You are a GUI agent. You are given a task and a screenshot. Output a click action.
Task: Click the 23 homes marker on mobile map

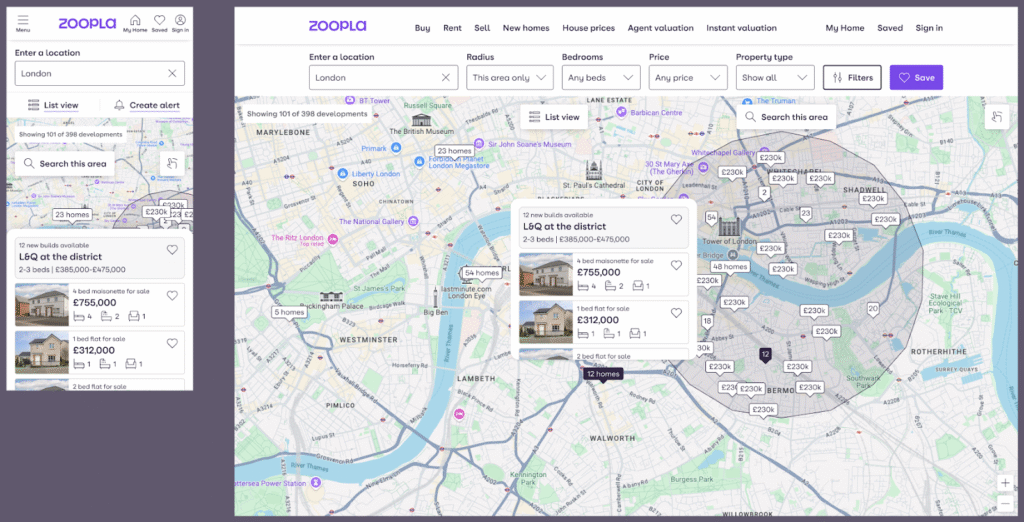(x=72, y=215)
